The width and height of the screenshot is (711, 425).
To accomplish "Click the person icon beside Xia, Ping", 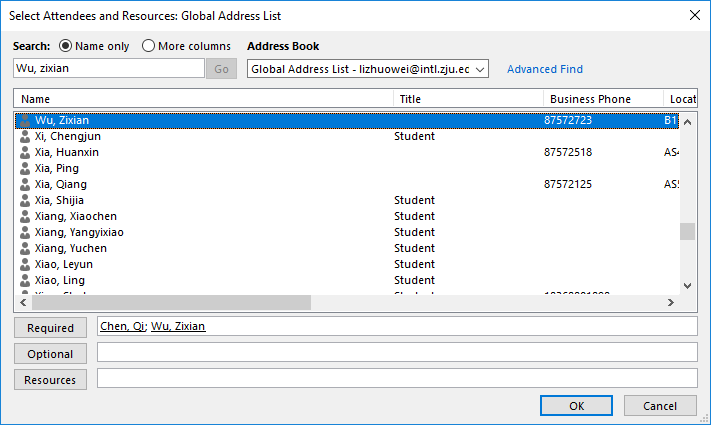I will point(25,168).
